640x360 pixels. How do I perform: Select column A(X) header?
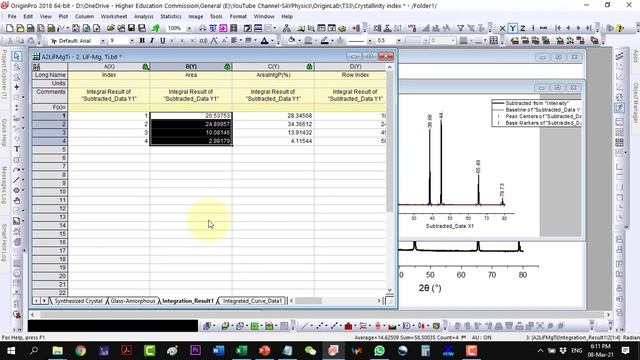(109, 67)
